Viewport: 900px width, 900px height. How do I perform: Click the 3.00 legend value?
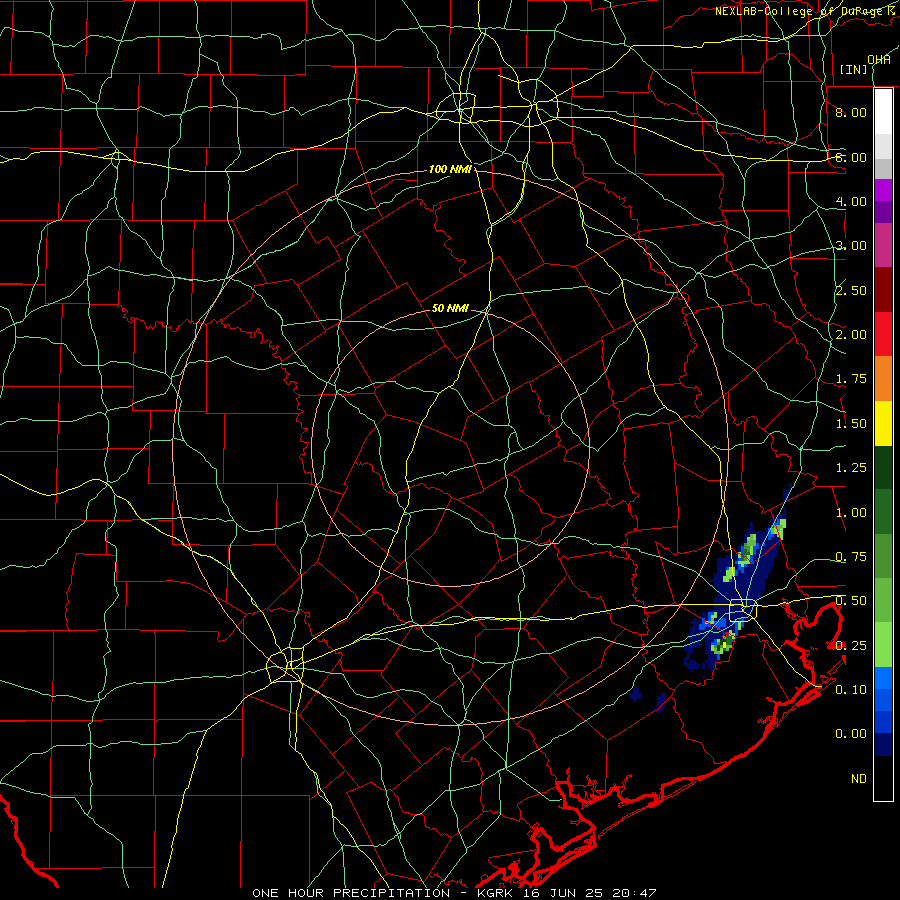click(851, 246)
